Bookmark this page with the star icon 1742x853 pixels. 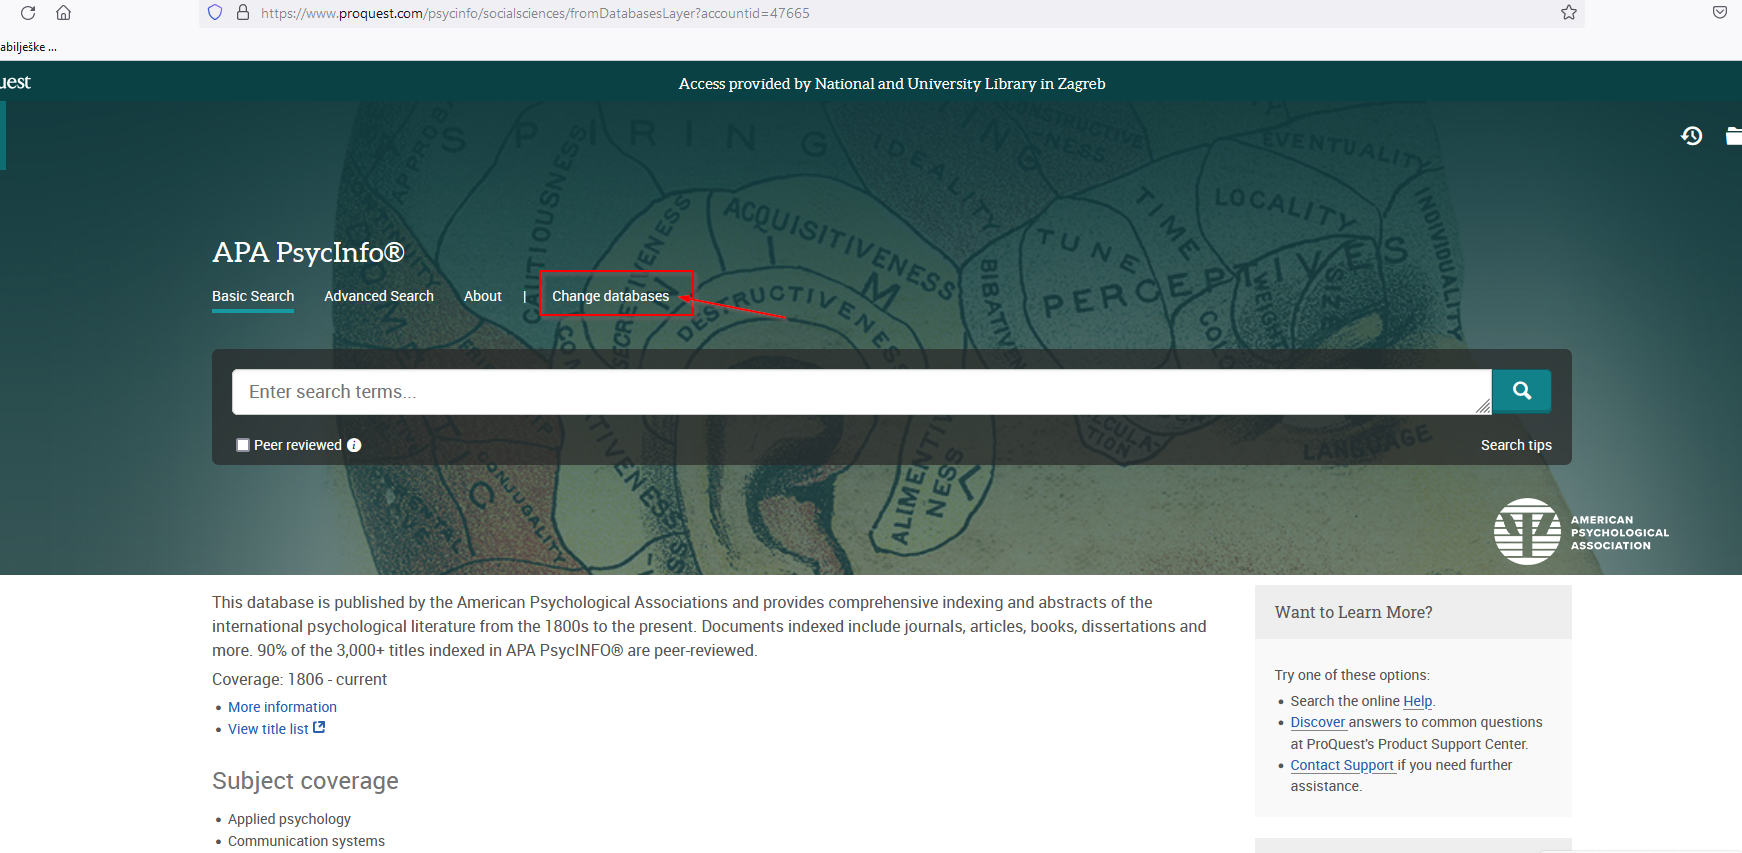(1569, 13)
